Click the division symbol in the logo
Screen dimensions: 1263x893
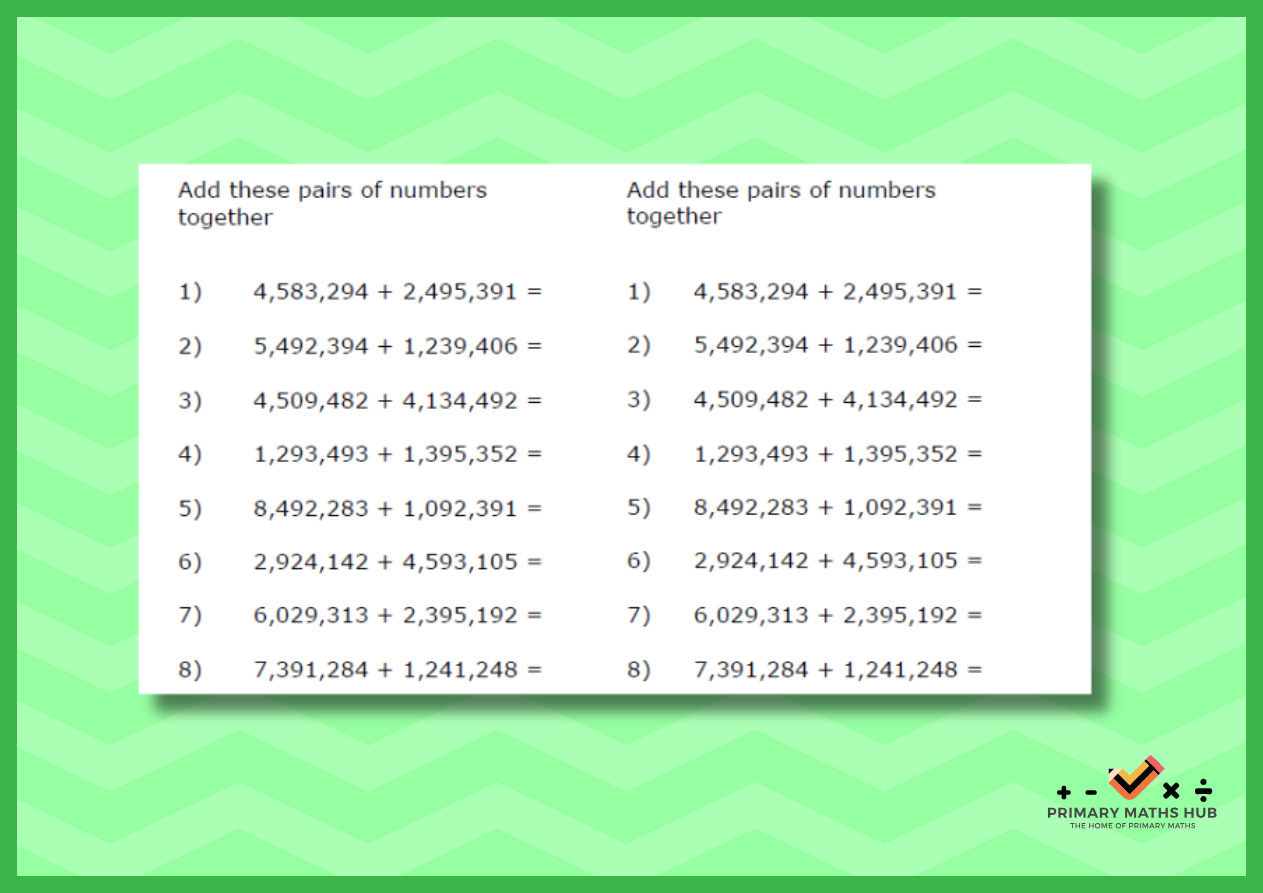[1204, 791]
